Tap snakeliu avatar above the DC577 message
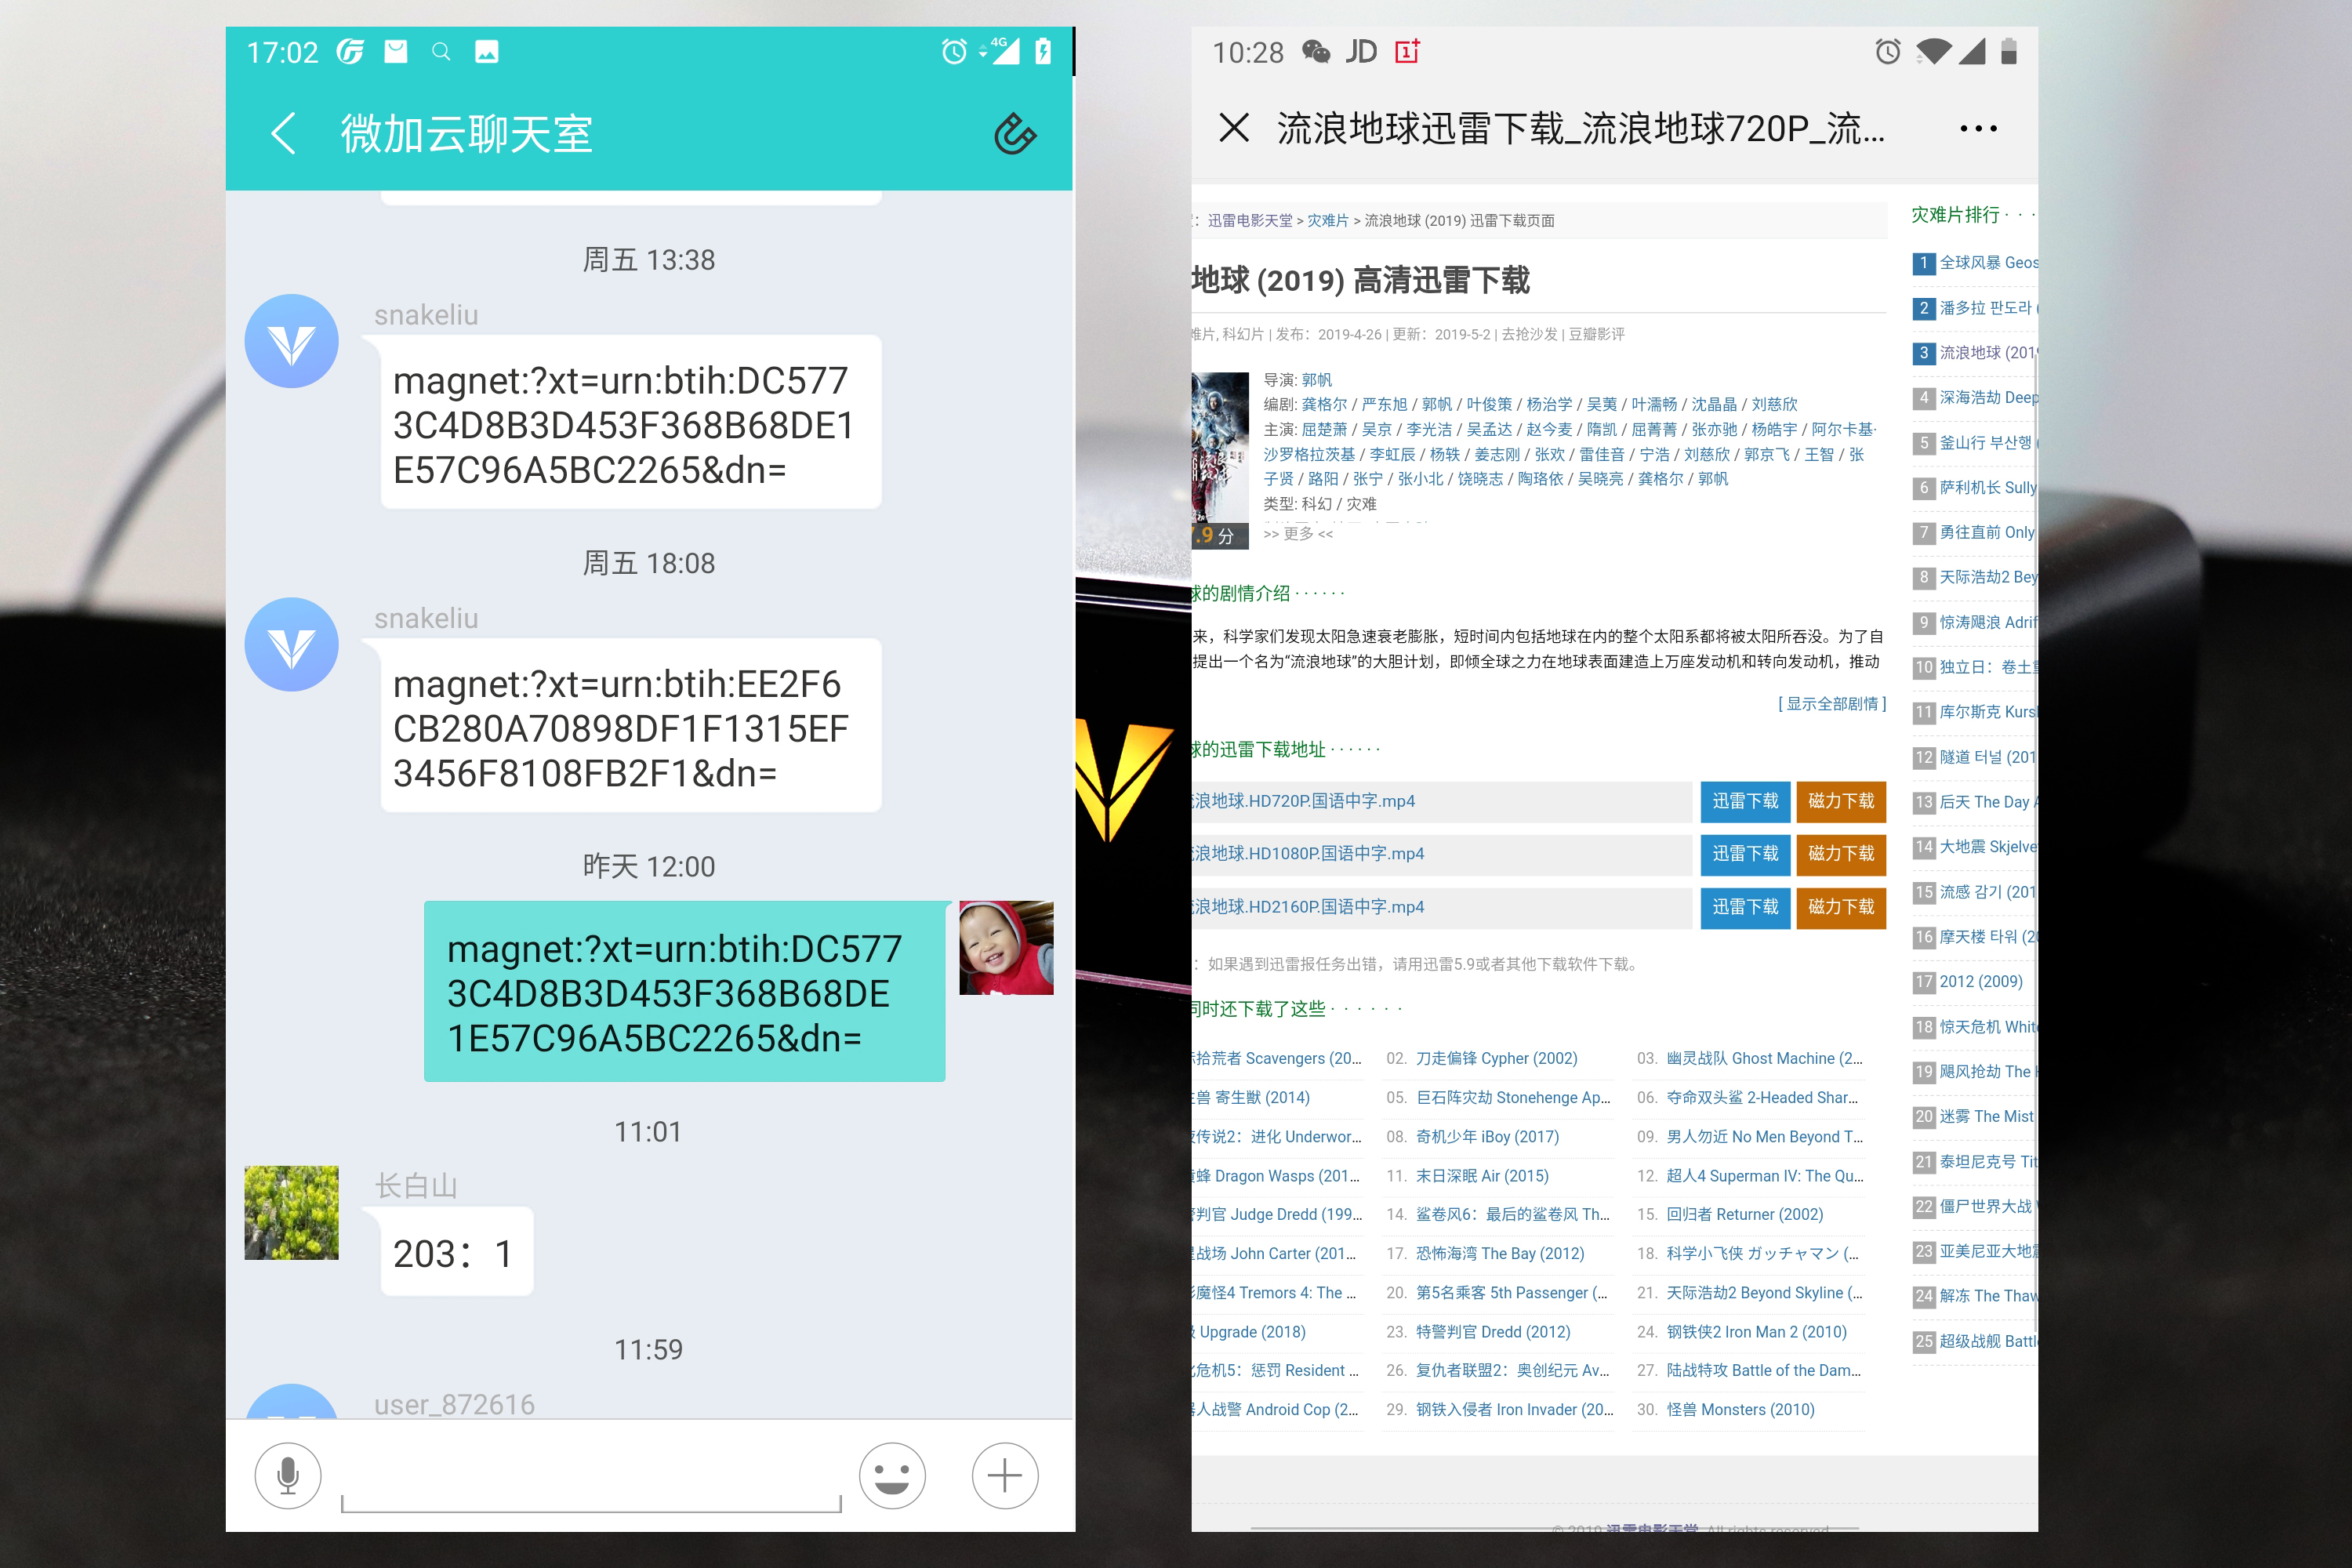 pos(291,341)
